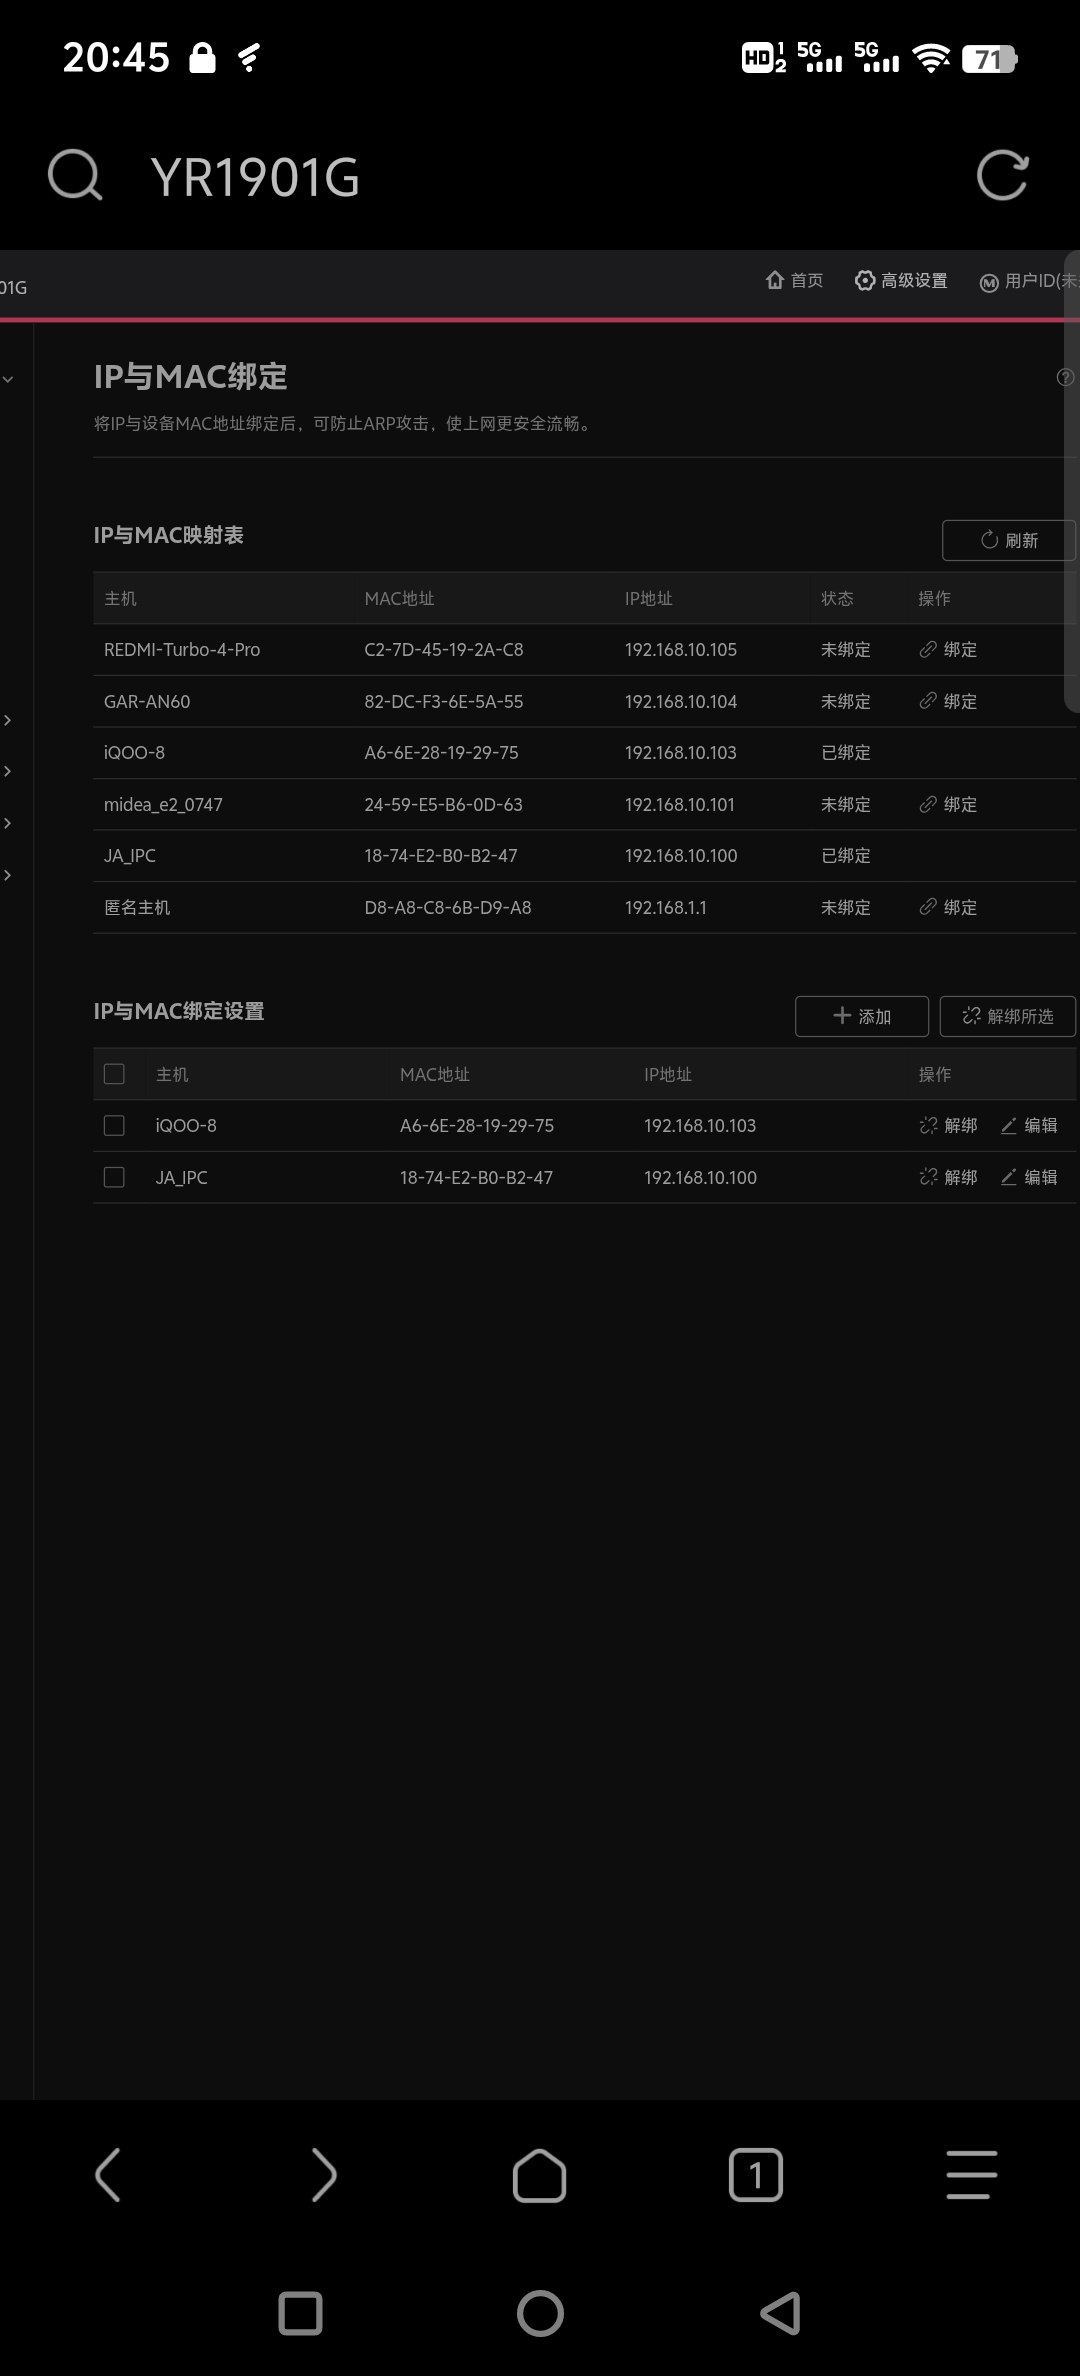Bind REDMI-Turbo-4-Pro via 绑定 link
This screenshot has width=1080, height=2376.
948,650
